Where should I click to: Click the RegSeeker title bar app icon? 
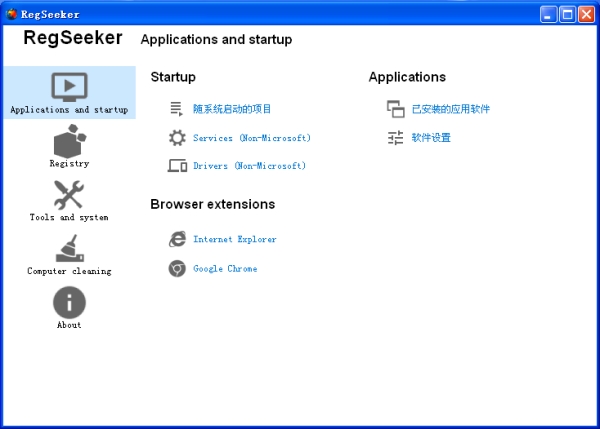point(11,14)
